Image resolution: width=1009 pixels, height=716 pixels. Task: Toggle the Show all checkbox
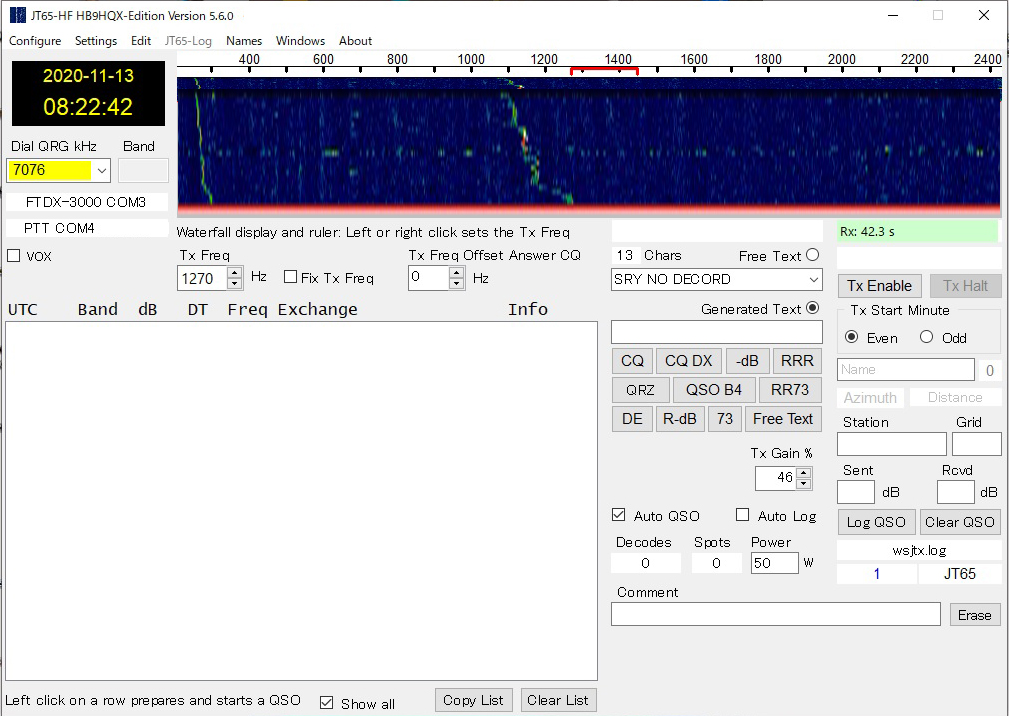[x=327, y=702]
